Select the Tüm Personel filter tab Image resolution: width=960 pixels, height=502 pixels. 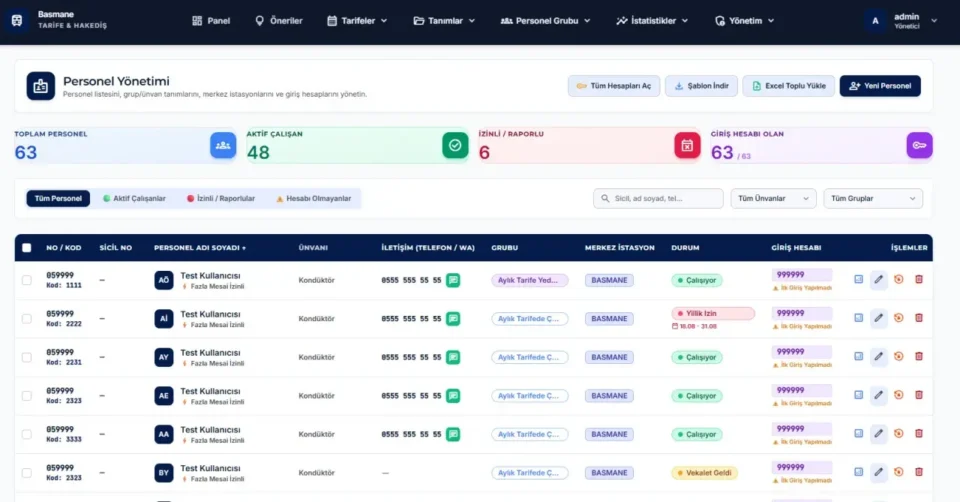[x=58, y=198]
